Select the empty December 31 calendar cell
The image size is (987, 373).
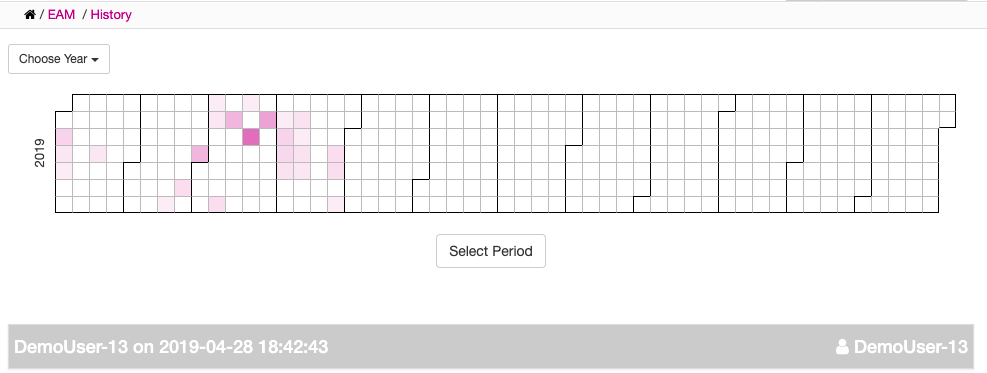(x=947, y=120)
